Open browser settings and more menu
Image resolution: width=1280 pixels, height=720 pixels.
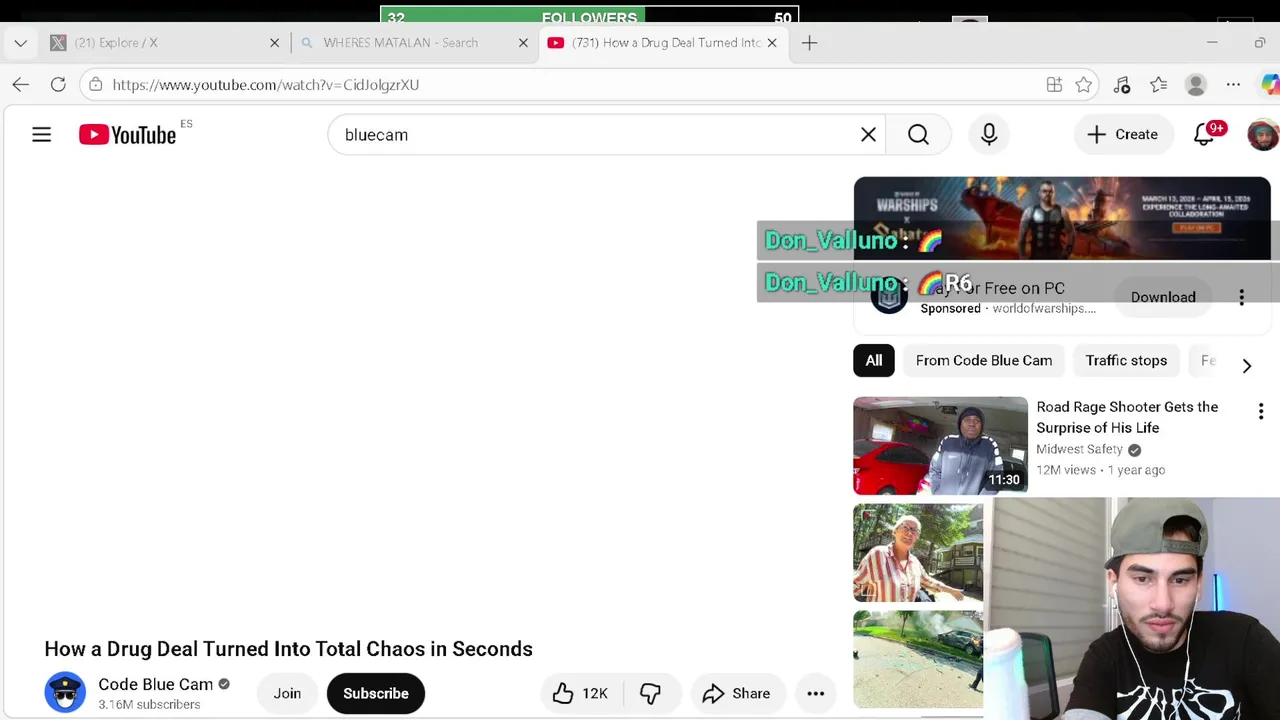(1233, 85)
